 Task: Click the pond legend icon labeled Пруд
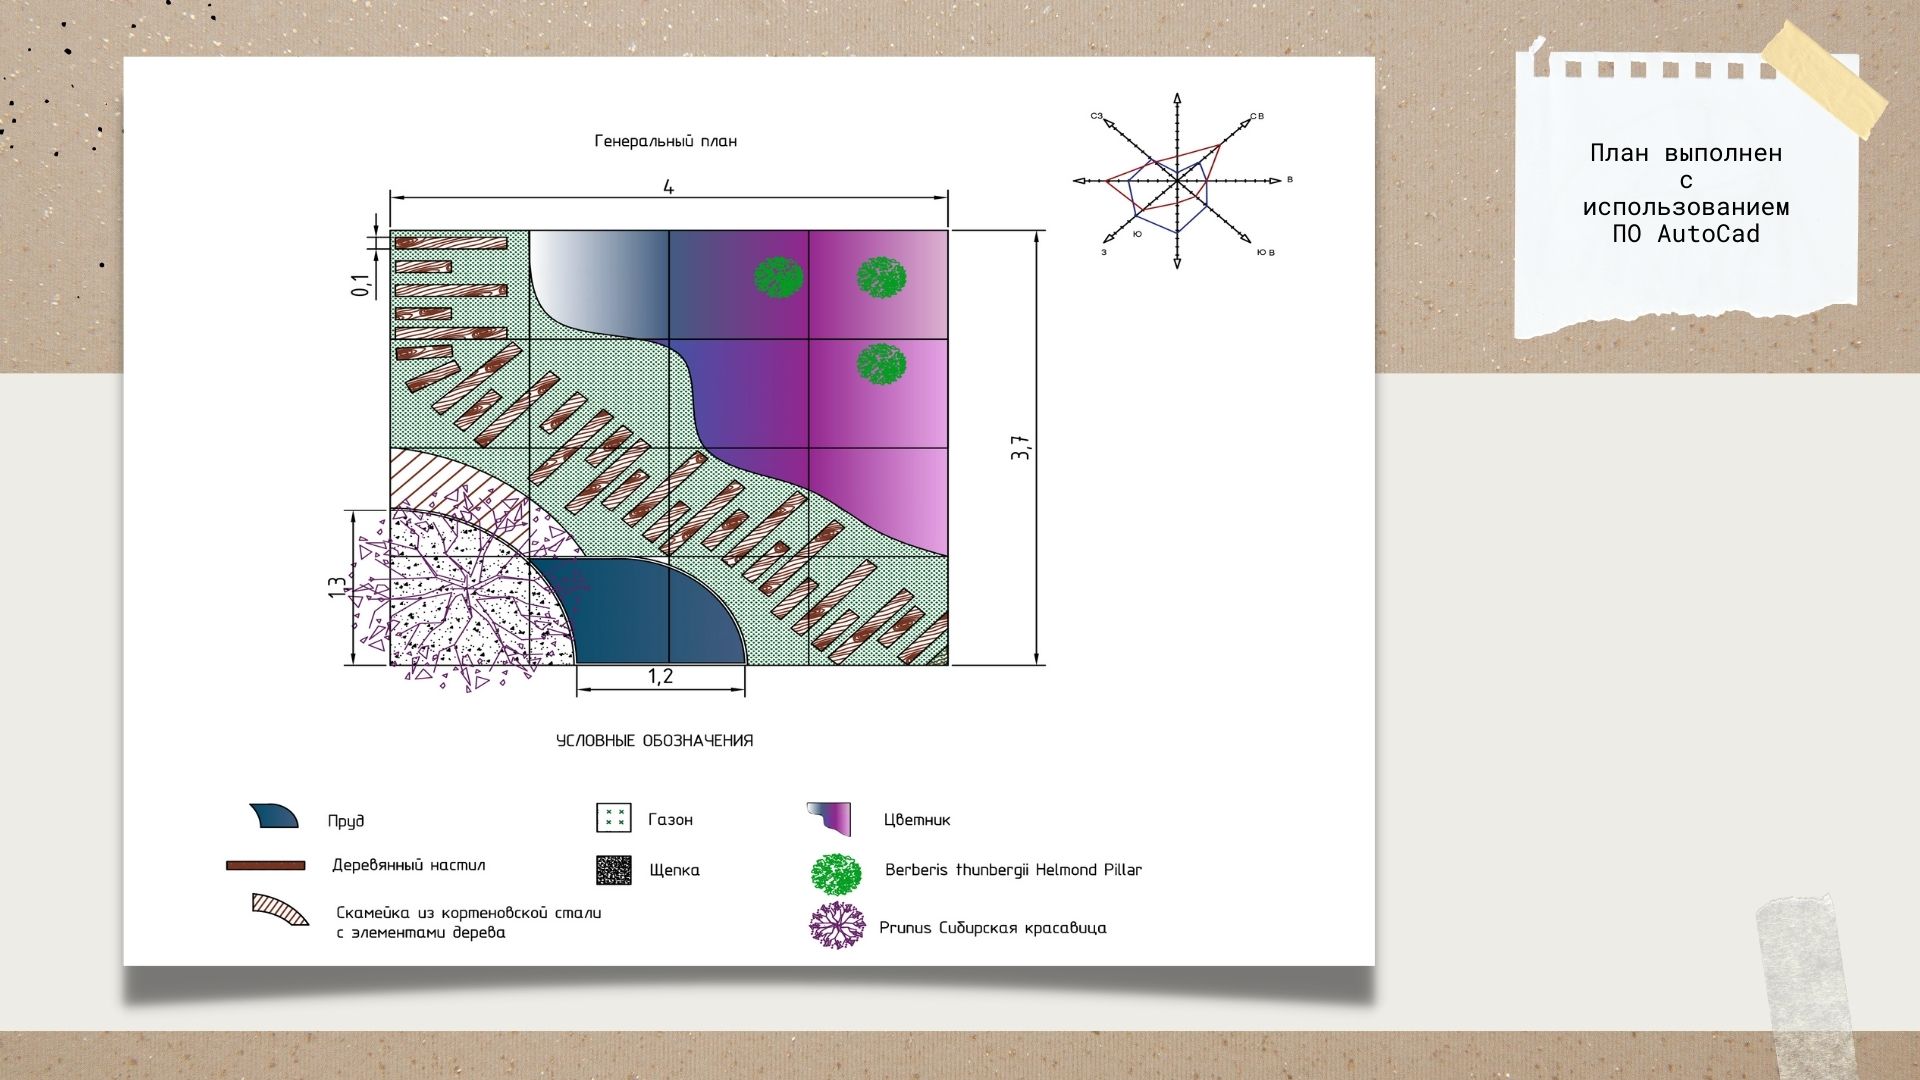[274, 816]
